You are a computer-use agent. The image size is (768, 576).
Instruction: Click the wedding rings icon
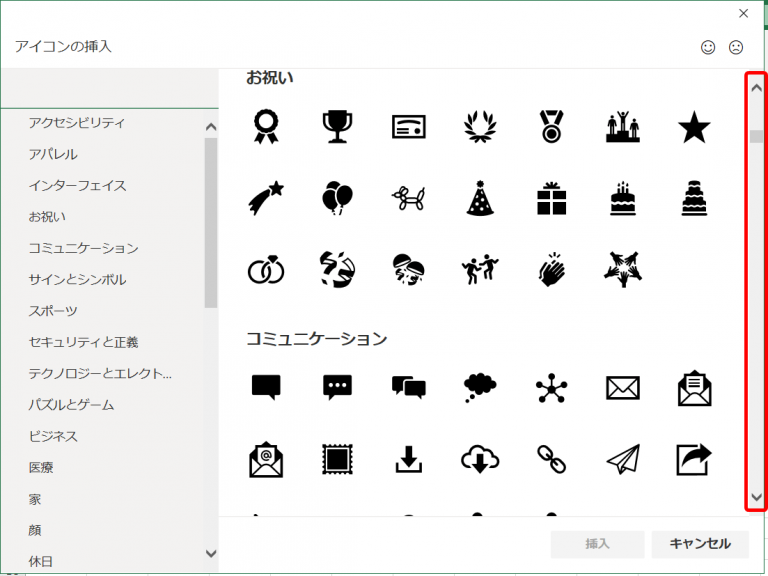click(x=266, y=268)
